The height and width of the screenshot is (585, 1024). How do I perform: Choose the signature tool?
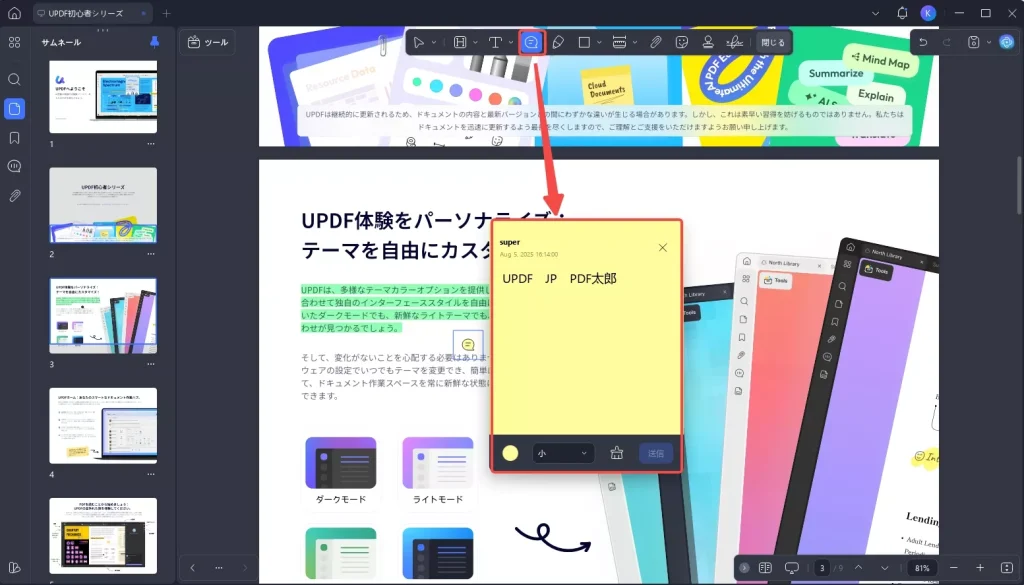coord(734,42)
